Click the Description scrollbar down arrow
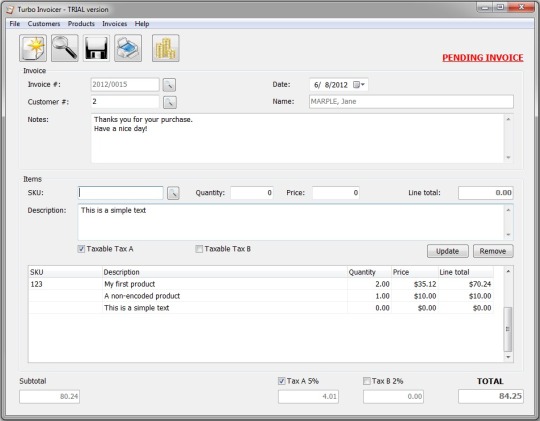540x421 pixels. (508, 235)
